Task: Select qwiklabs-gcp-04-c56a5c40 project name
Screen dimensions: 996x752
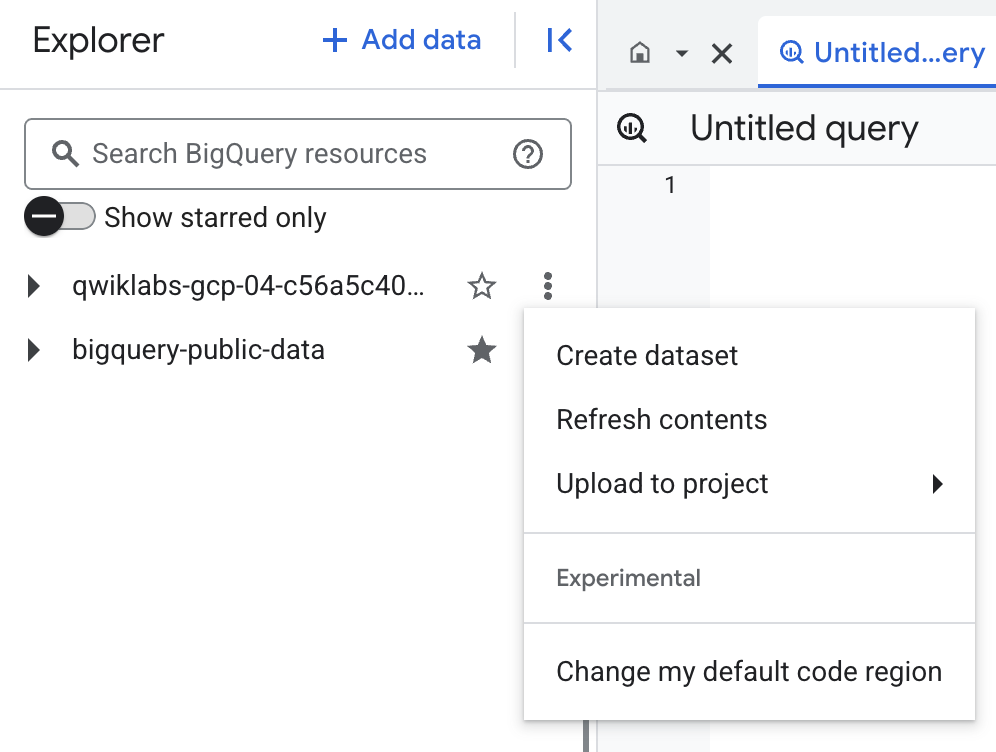Action: 248,286
